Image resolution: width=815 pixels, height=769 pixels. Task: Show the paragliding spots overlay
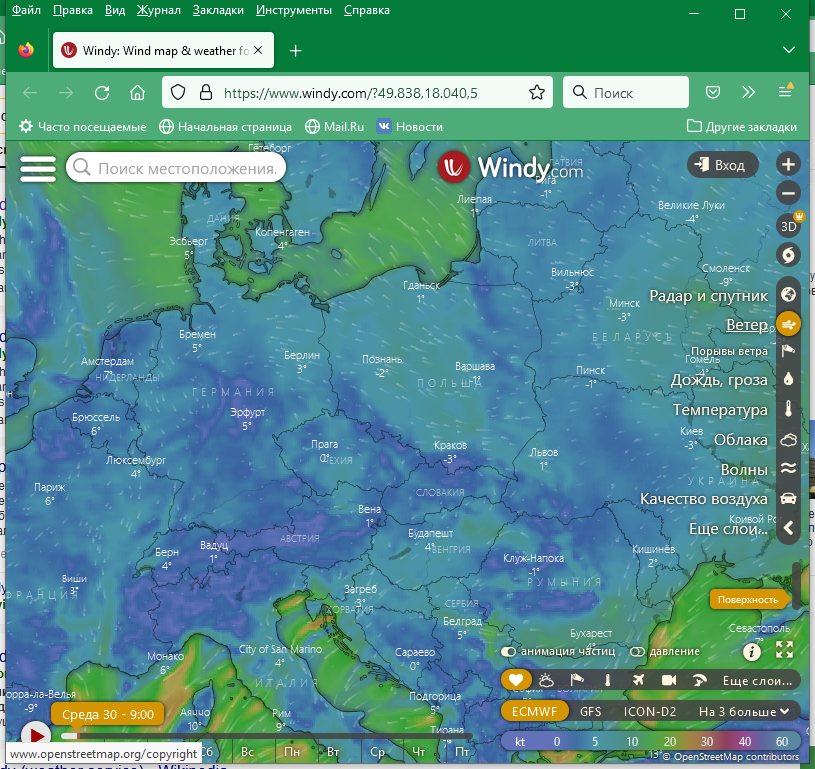pos(700,680)
